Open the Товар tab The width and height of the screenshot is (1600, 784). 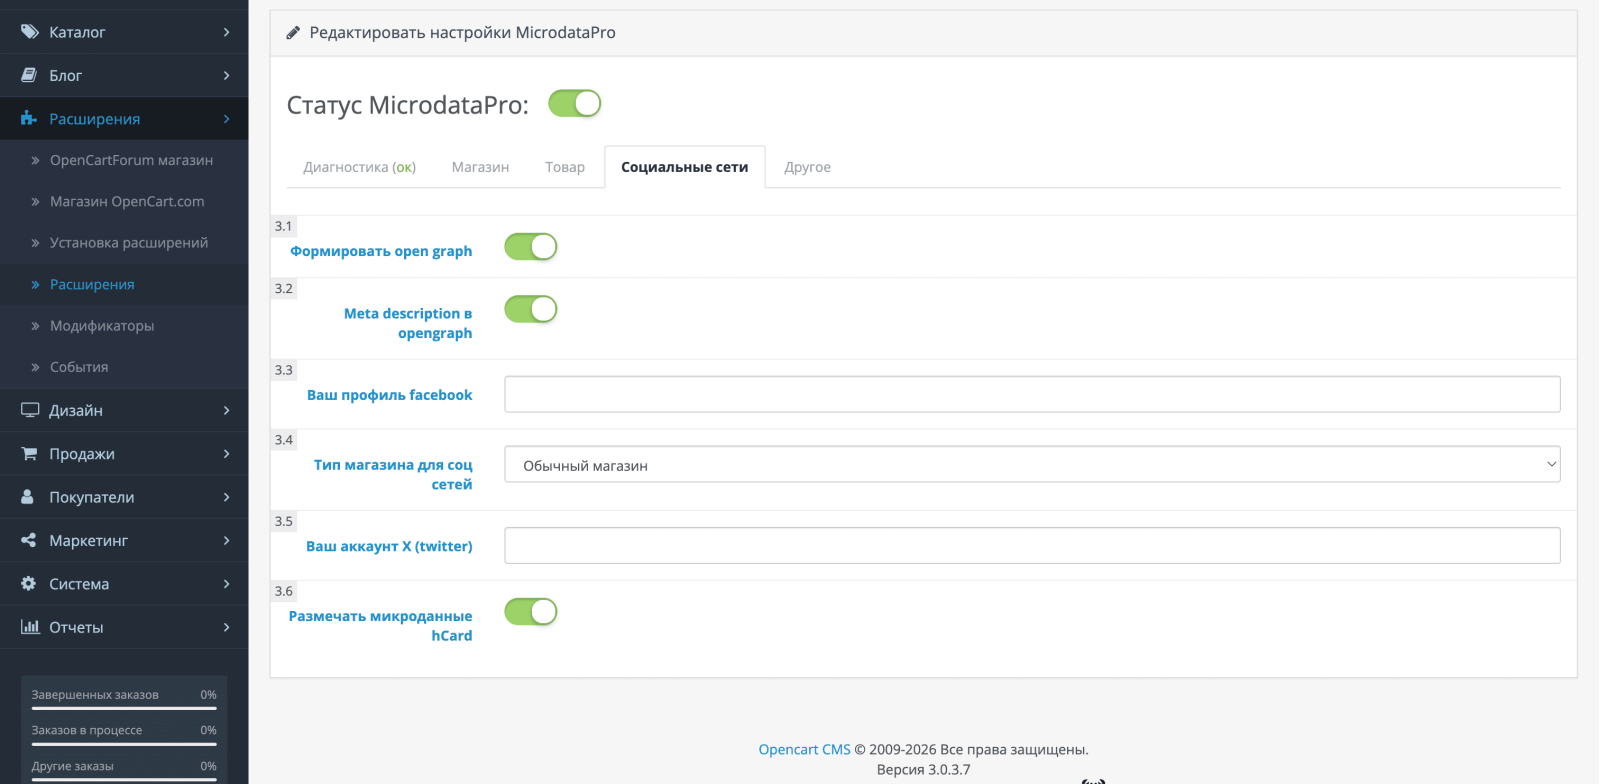click(x=565, y=167)
